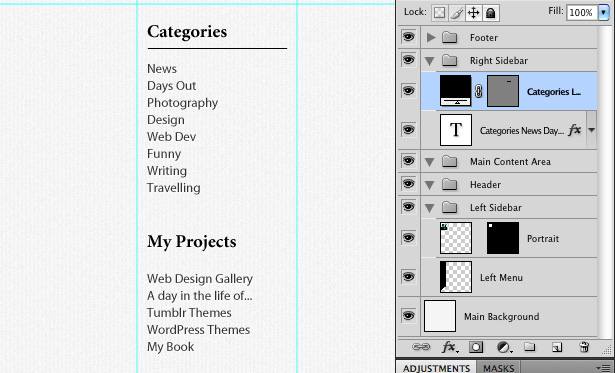This screenshot has height=373, width=615.
Task: Click the link layers chain icon
Action: (421, 347)
